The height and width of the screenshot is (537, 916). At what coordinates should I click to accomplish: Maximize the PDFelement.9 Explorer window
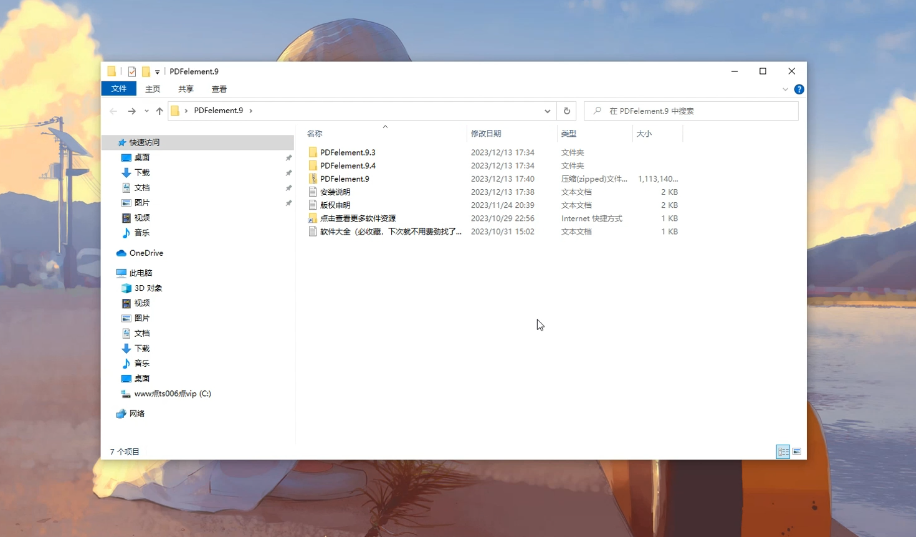tap(762, 71)
